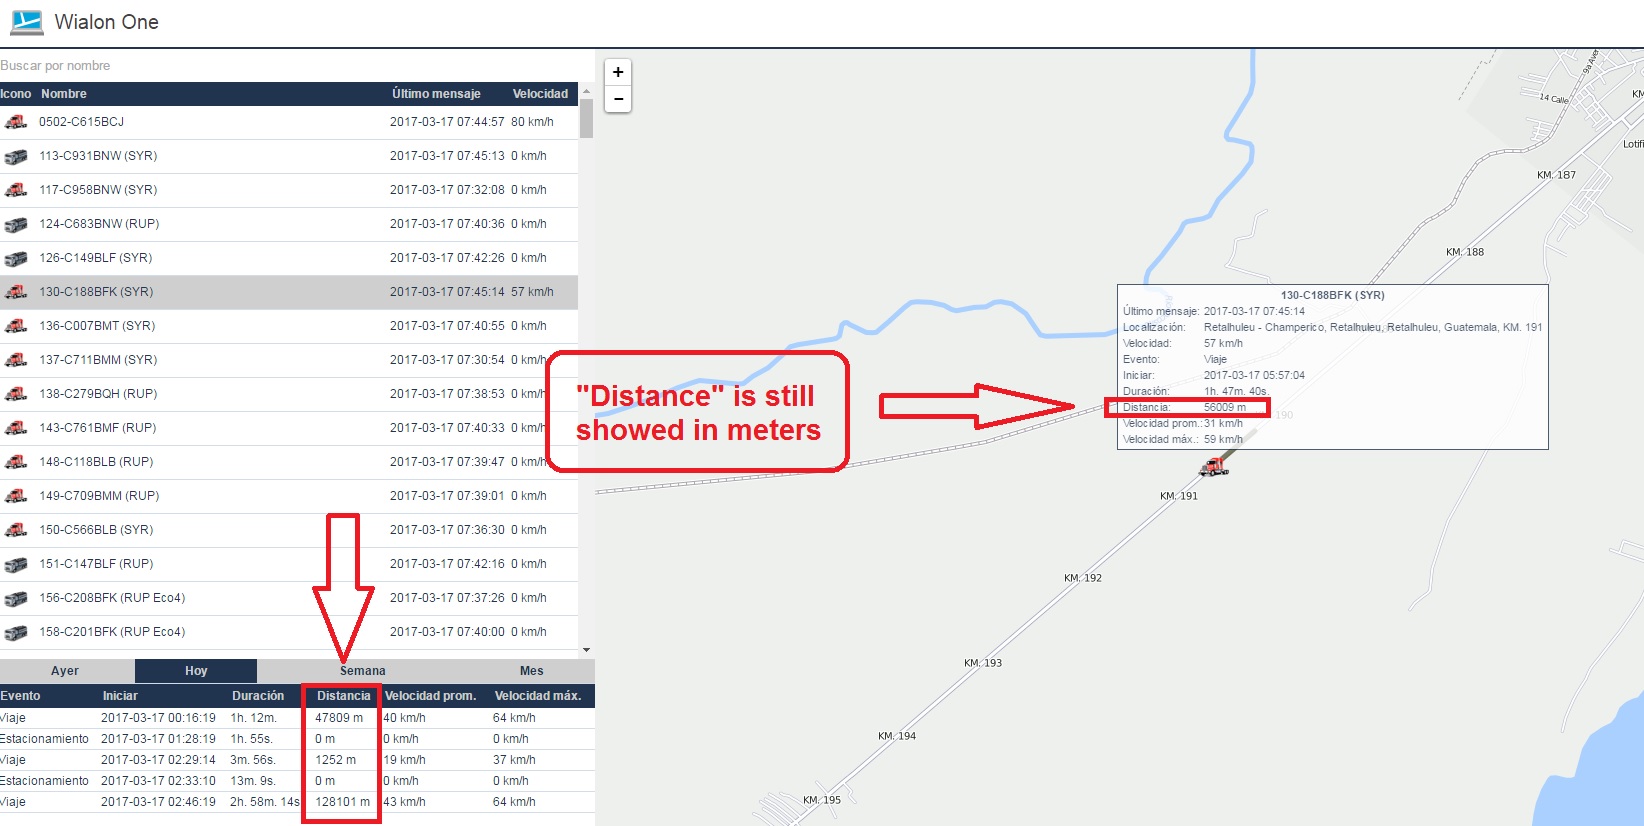The width and height of the screenshot is (1644, 826).
Task: Zoom out the map with minus button
Action: [x=618, y=99]
